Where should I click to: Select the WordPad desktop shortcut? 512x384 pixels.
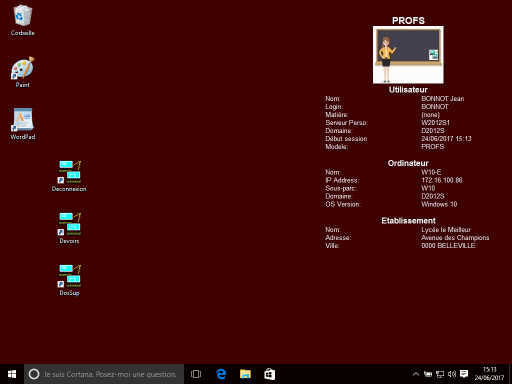click(22, 124)
